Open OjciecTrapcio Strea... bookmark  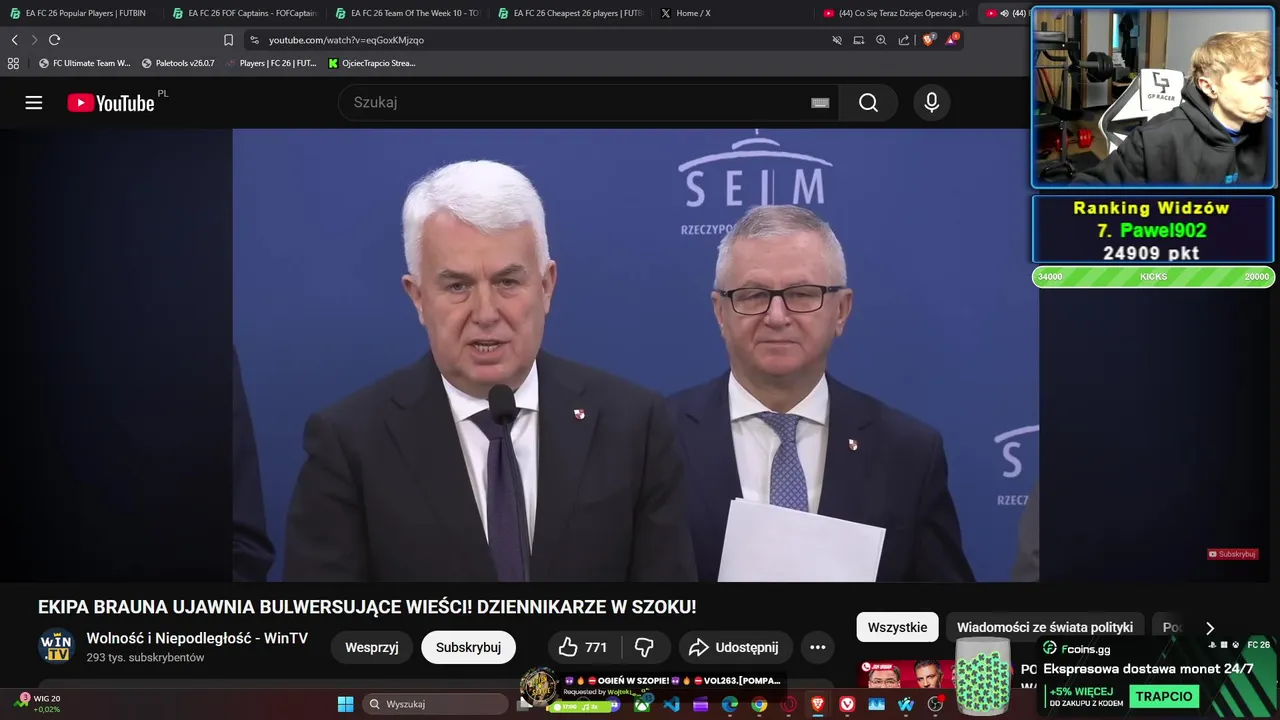point(372,63)
